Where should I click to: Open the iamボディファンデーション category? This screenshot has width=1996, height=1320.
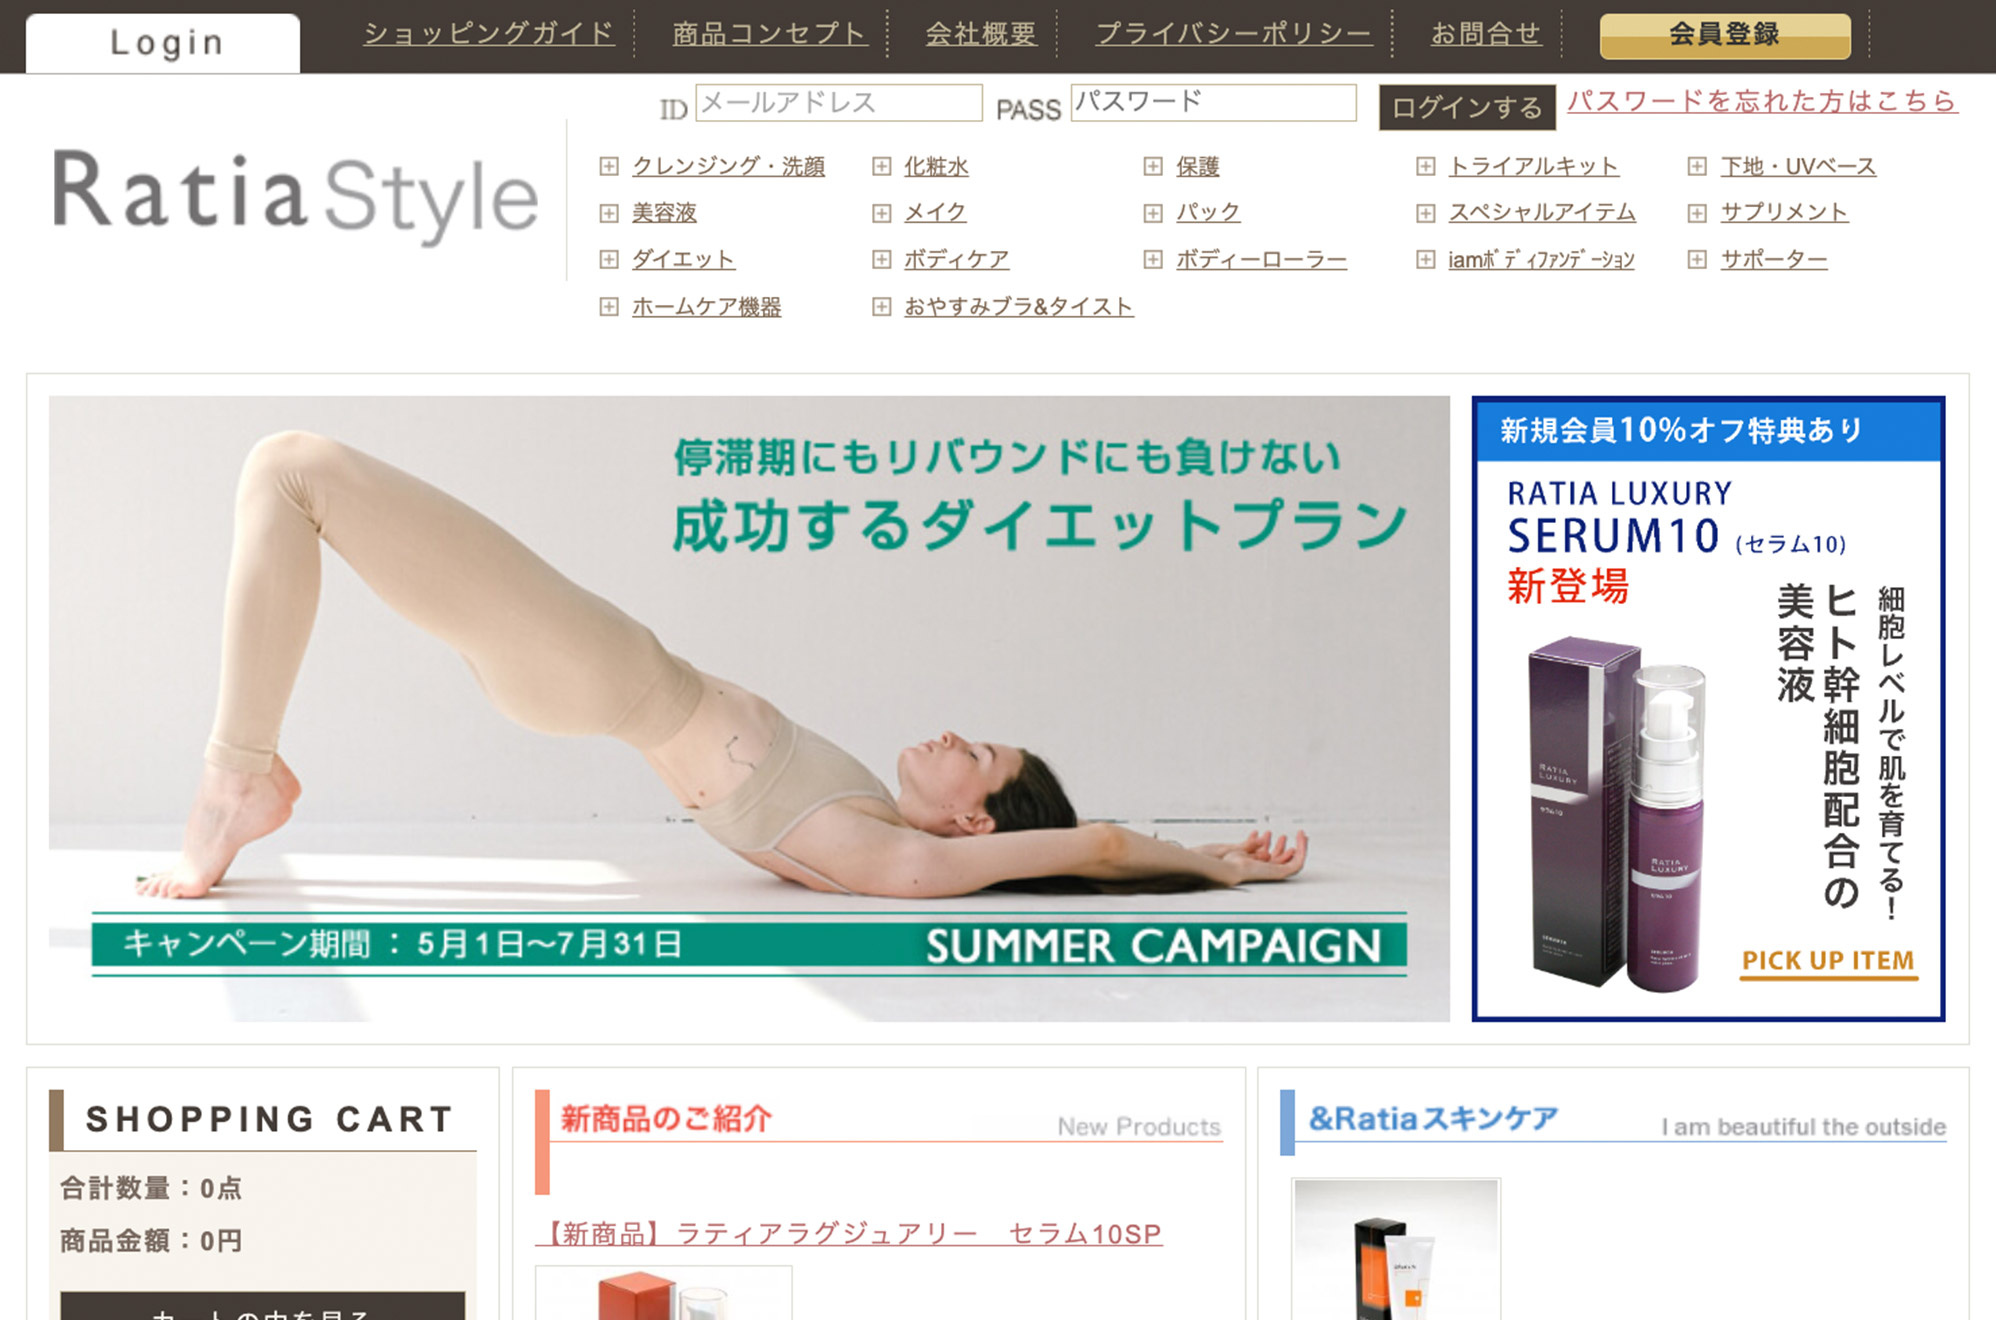pyautogui.click(x=1541, y=260)
